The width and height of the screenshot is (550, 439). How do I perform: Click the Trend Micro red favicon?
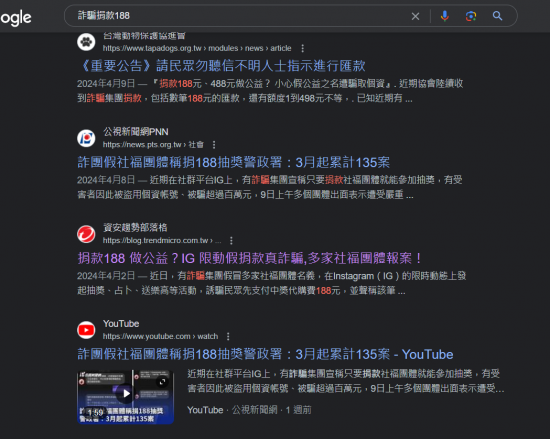[x=86, y=234]
